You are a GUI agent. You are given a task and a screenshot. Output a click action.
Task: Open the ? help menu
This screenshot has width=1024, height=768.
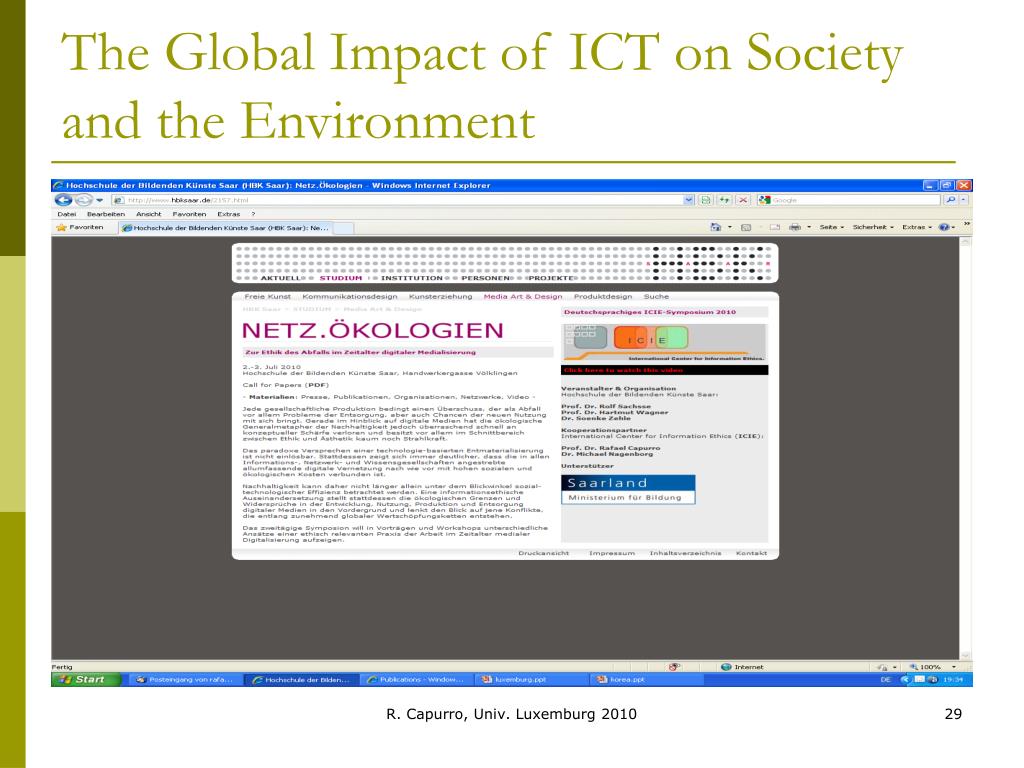(253, 214)
